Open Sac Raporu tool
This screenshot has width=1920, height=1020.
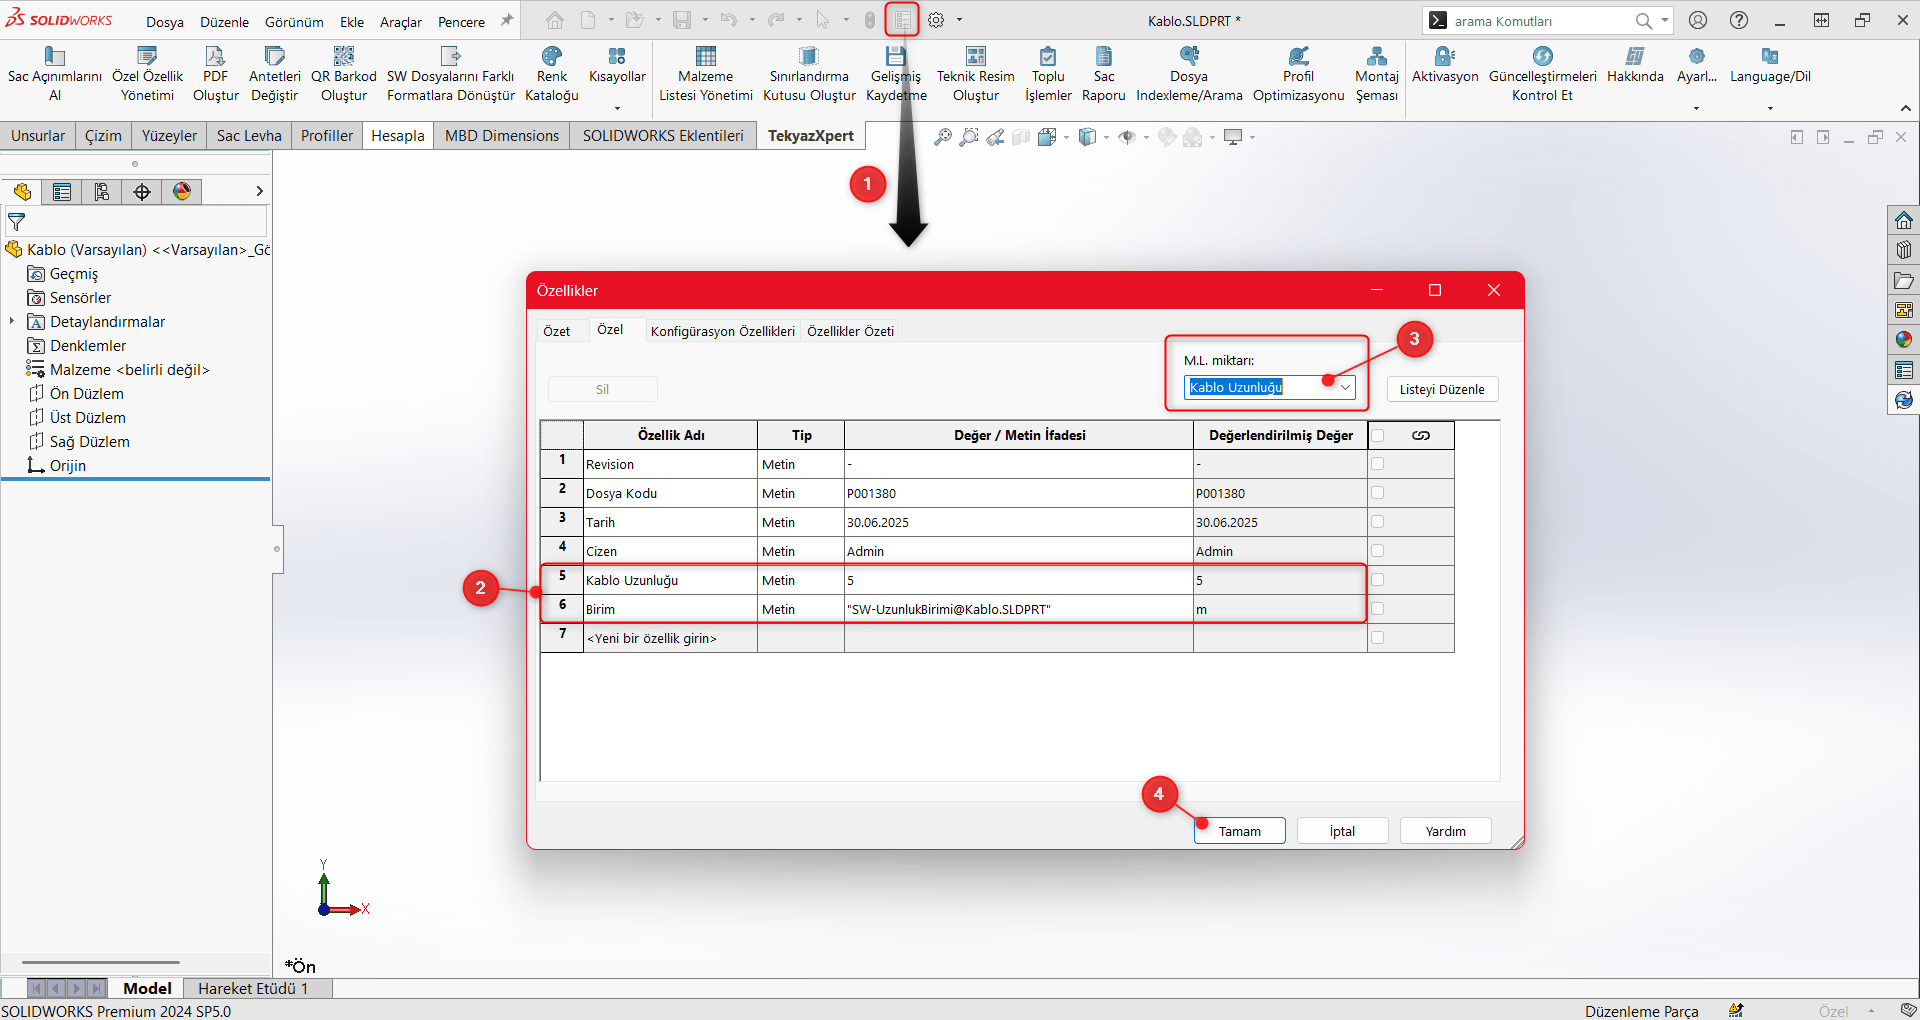point(1104,74)
